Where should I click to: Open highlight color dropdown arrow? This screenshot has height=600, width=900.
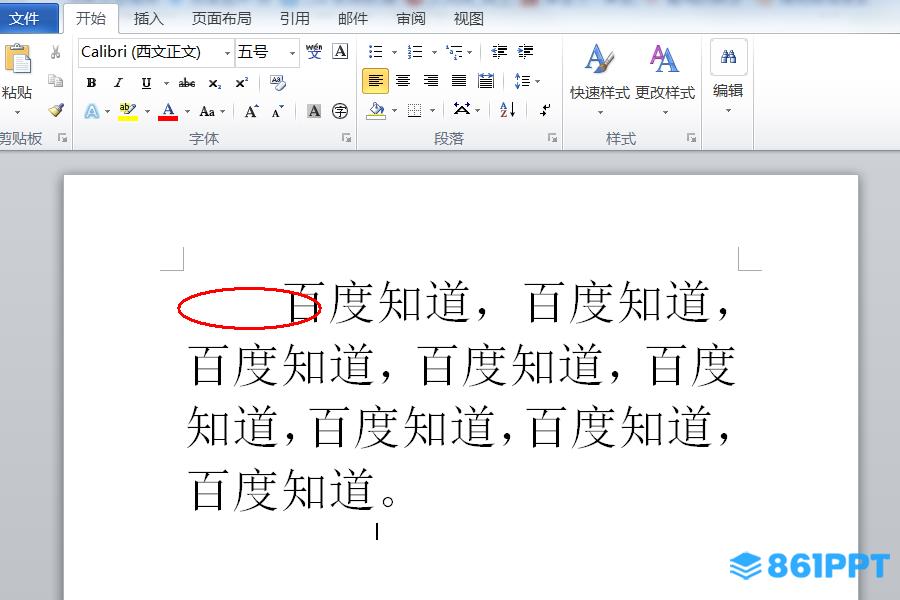[148, 111]
